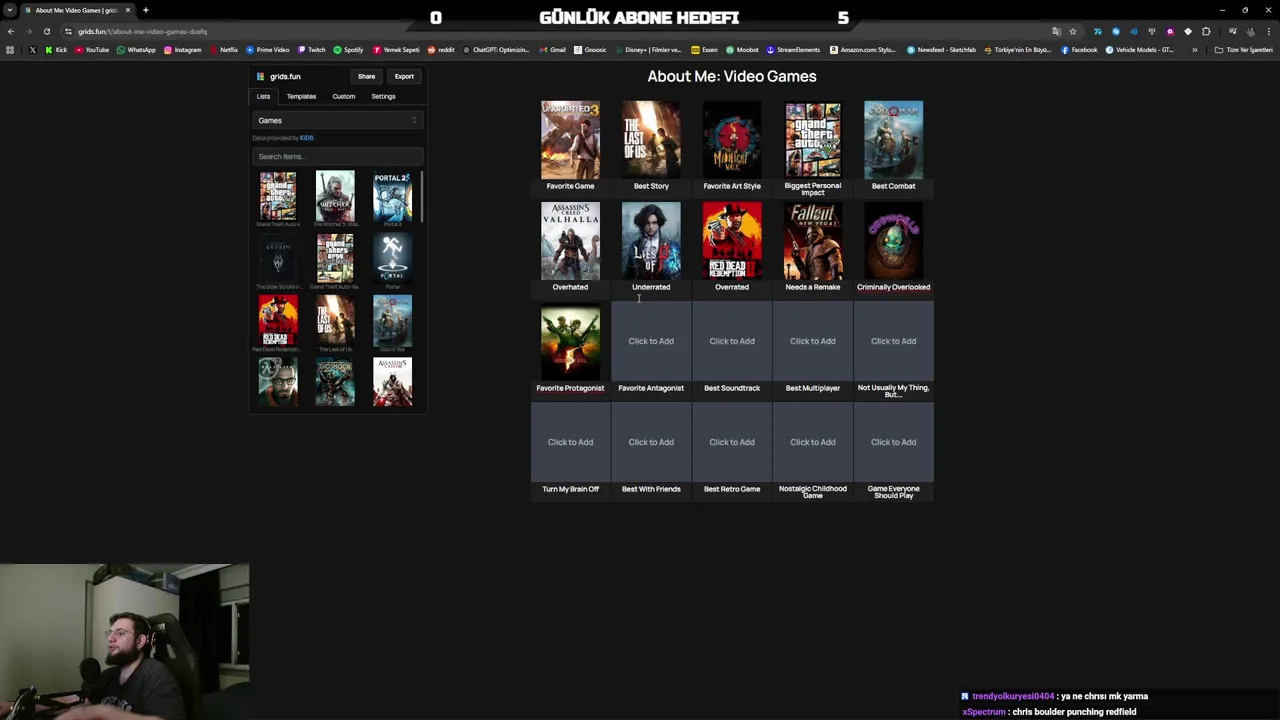Focus the Search items field
Image resolution: width=1280 pixels, height=720 pixels.
coord(337,156)
